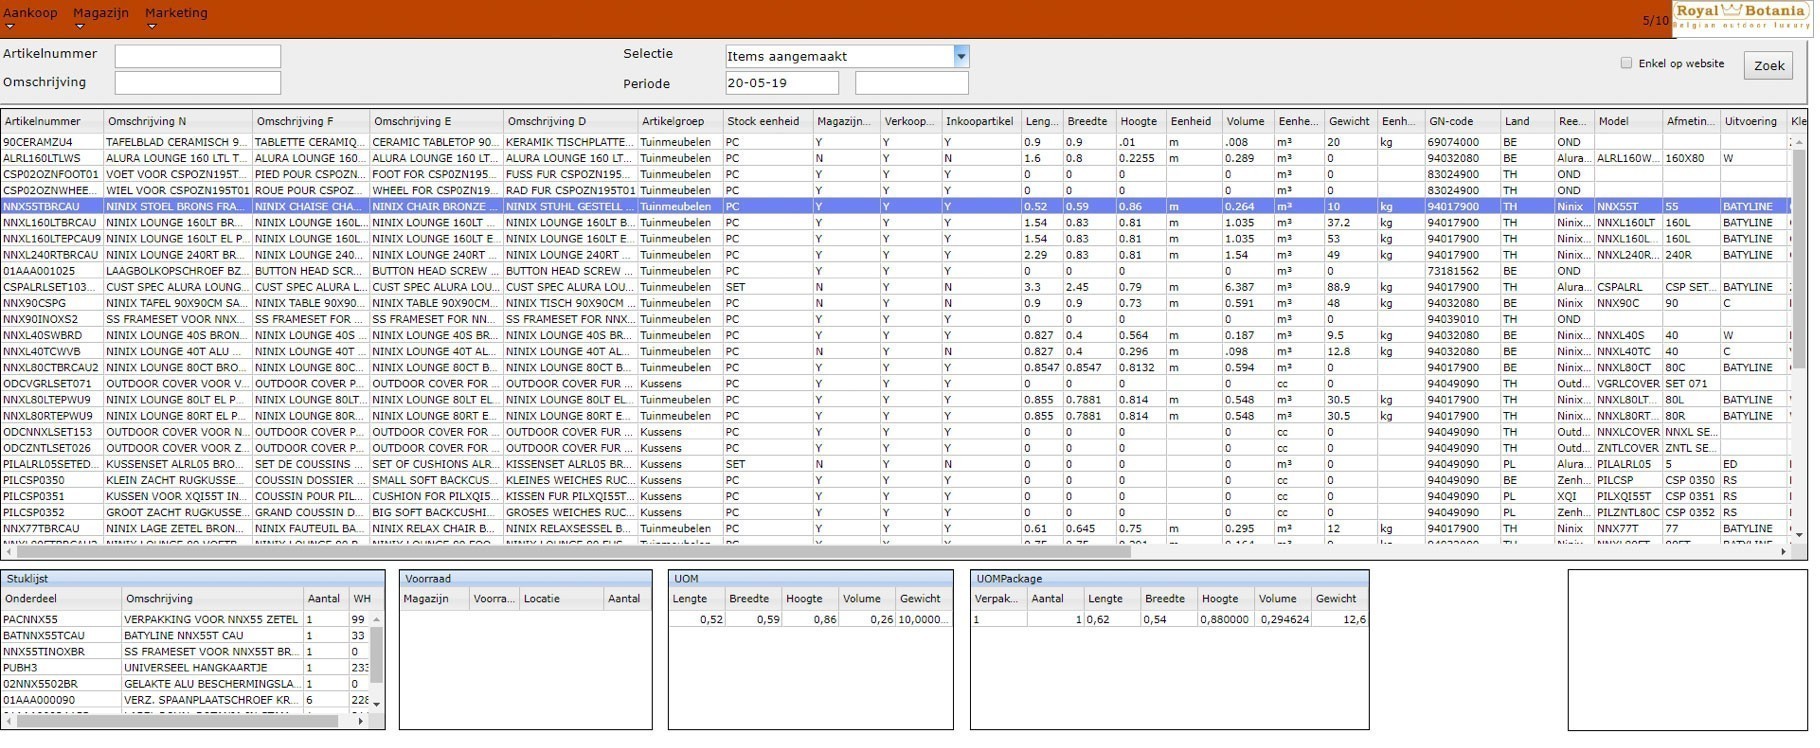Select row NNXL40TCWVB

coord(895,351)
